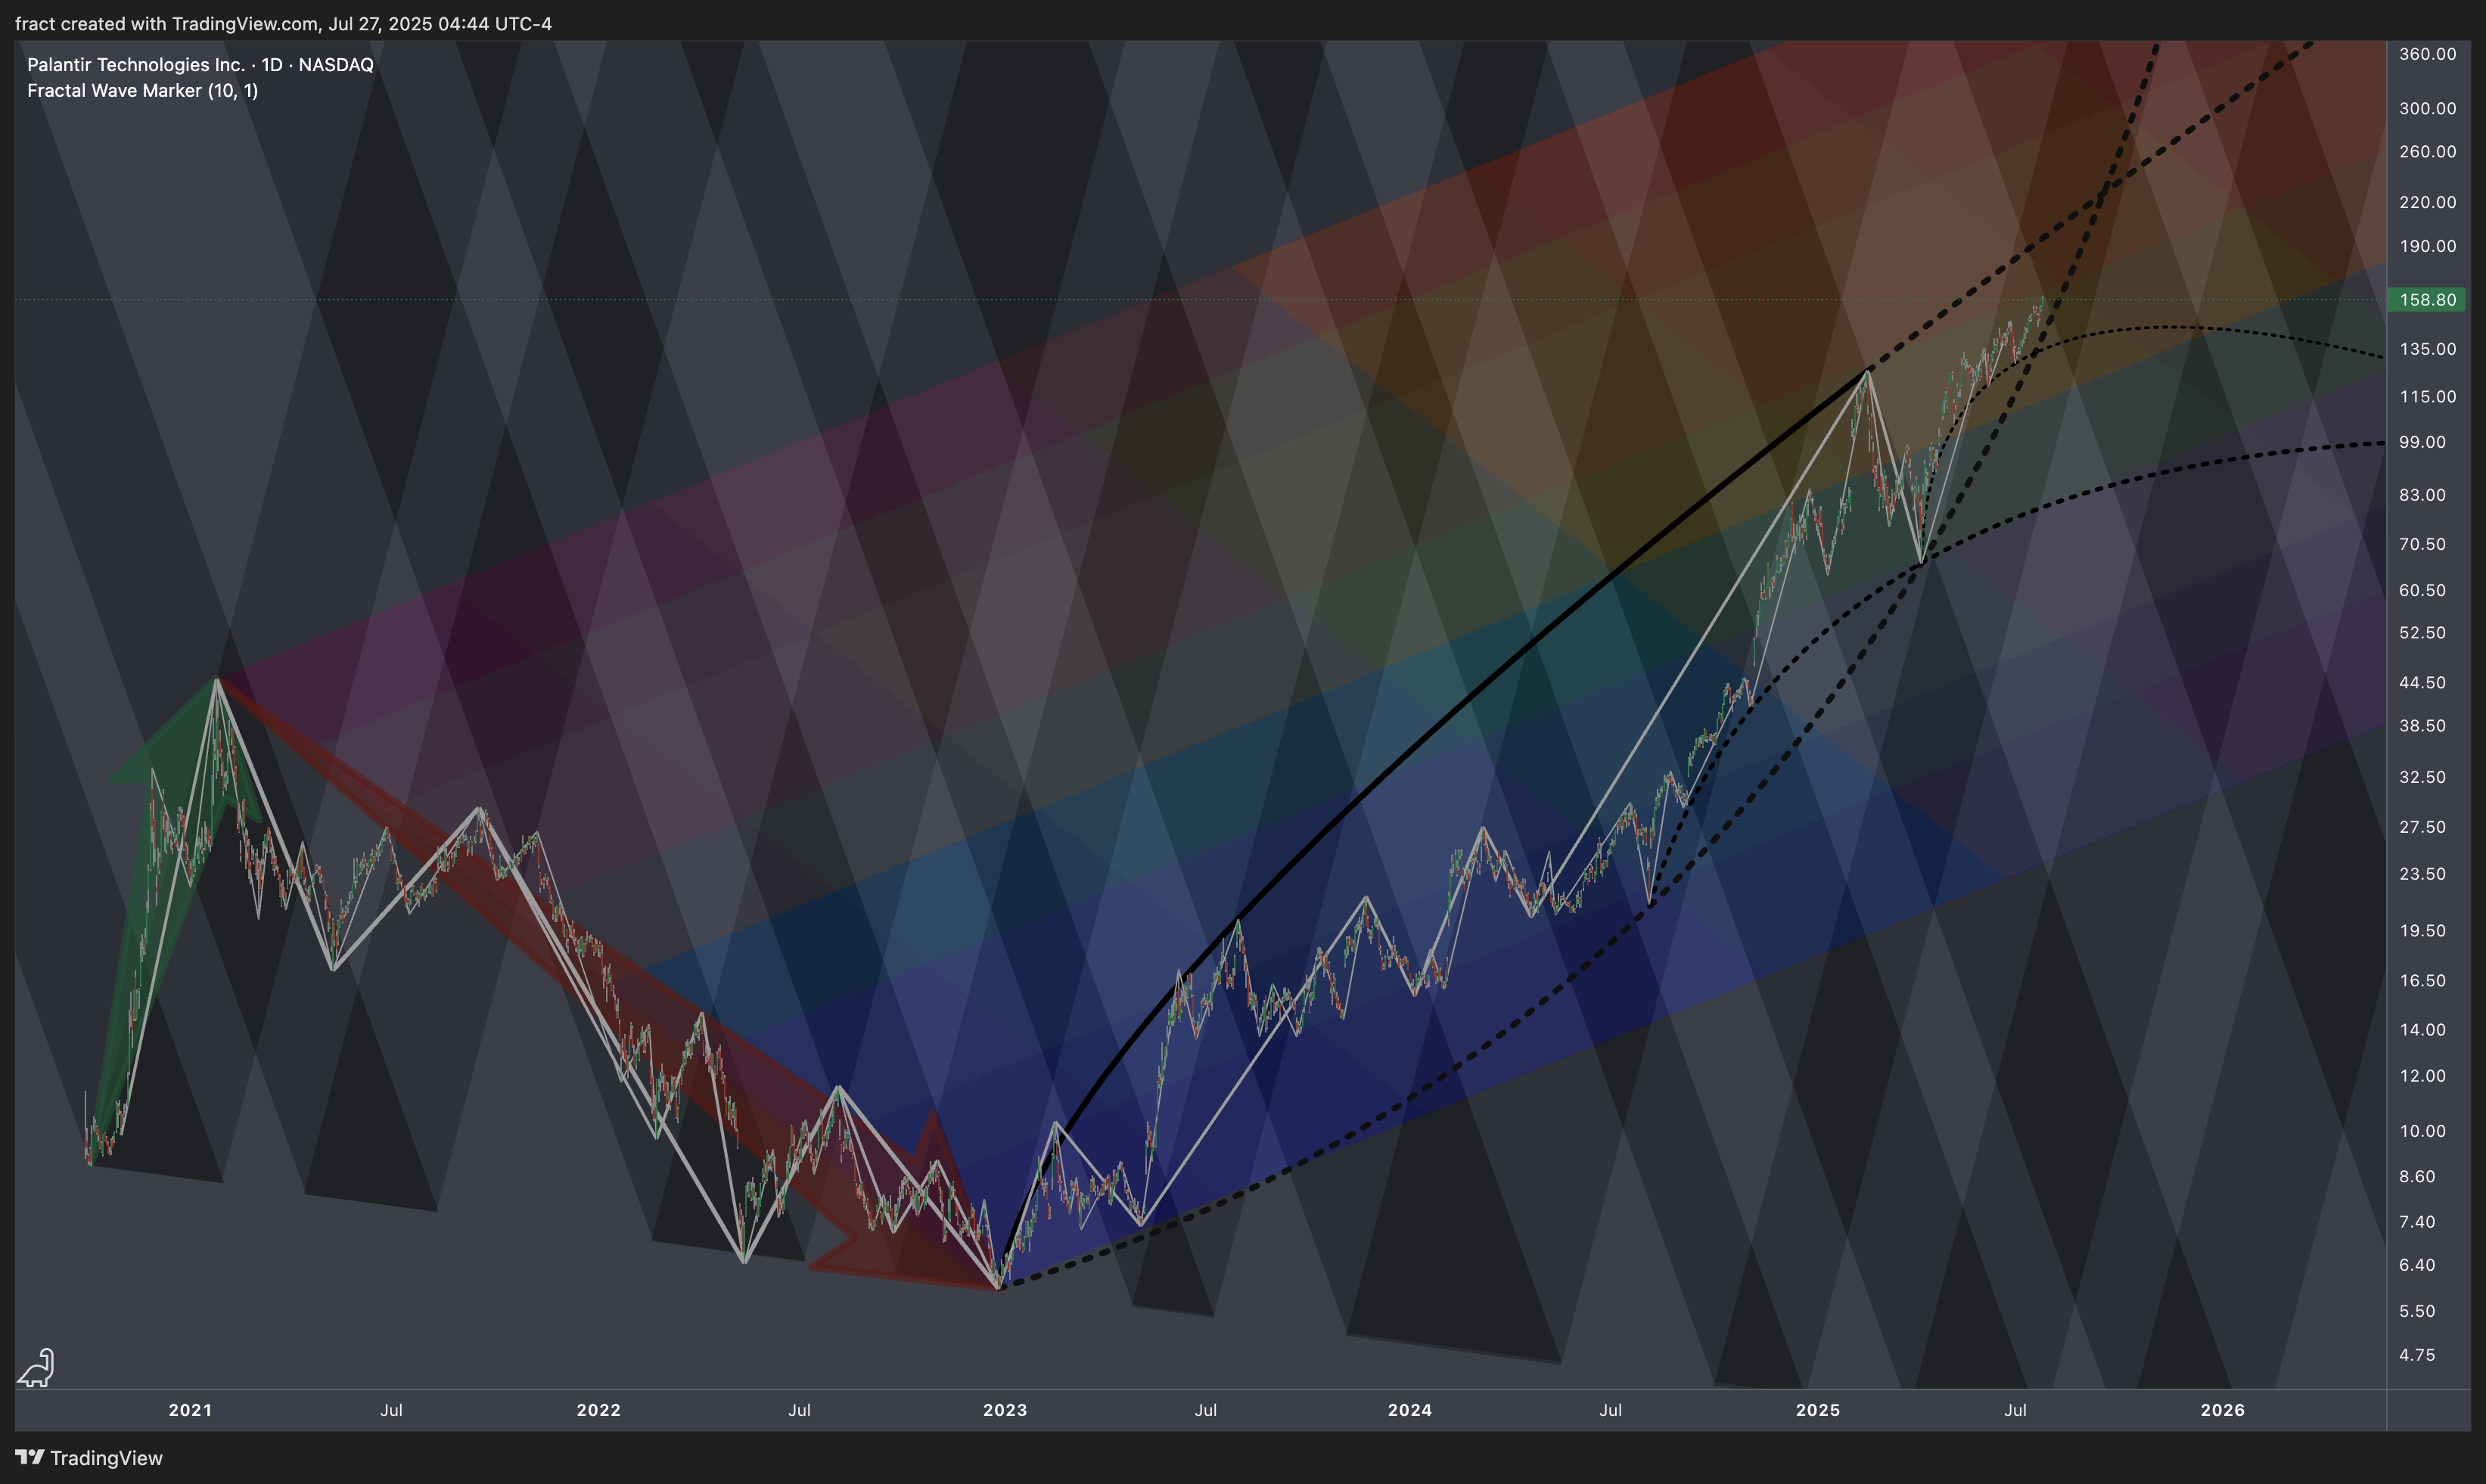Viewport: 2486px width, 1484px height.
Task: Click the 2024 label on the time axis
Action: click(1410, 1410)
